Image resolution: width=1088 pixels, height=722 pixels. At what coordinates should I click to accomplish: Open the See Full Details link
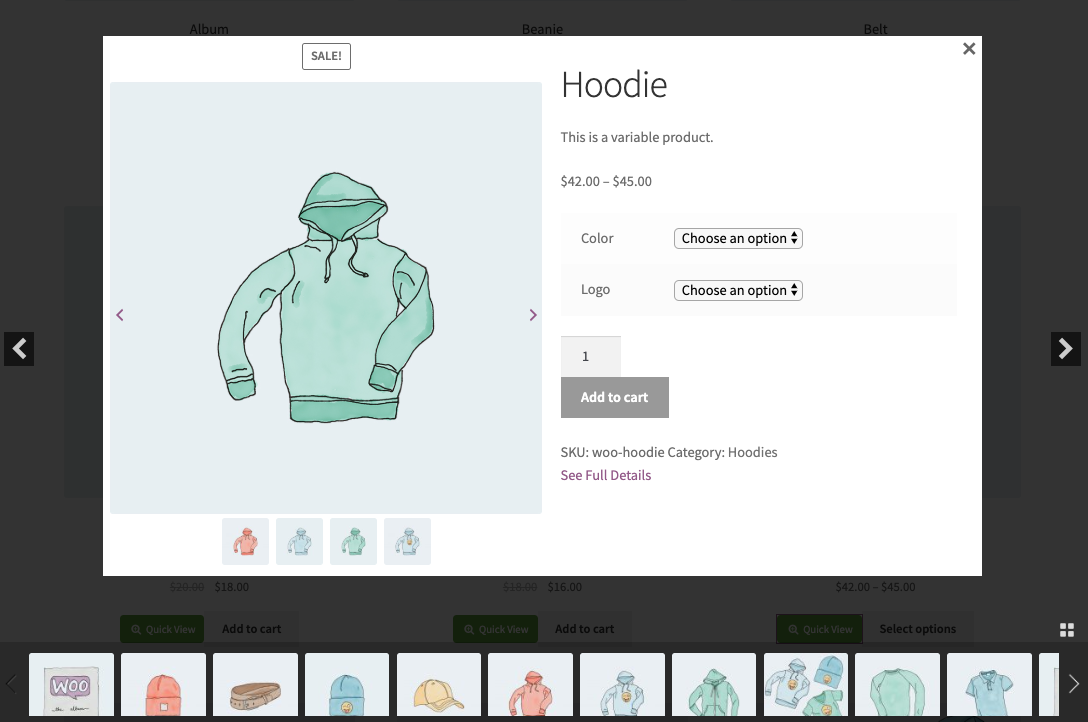pyautogui.click(x=605, y=475)
